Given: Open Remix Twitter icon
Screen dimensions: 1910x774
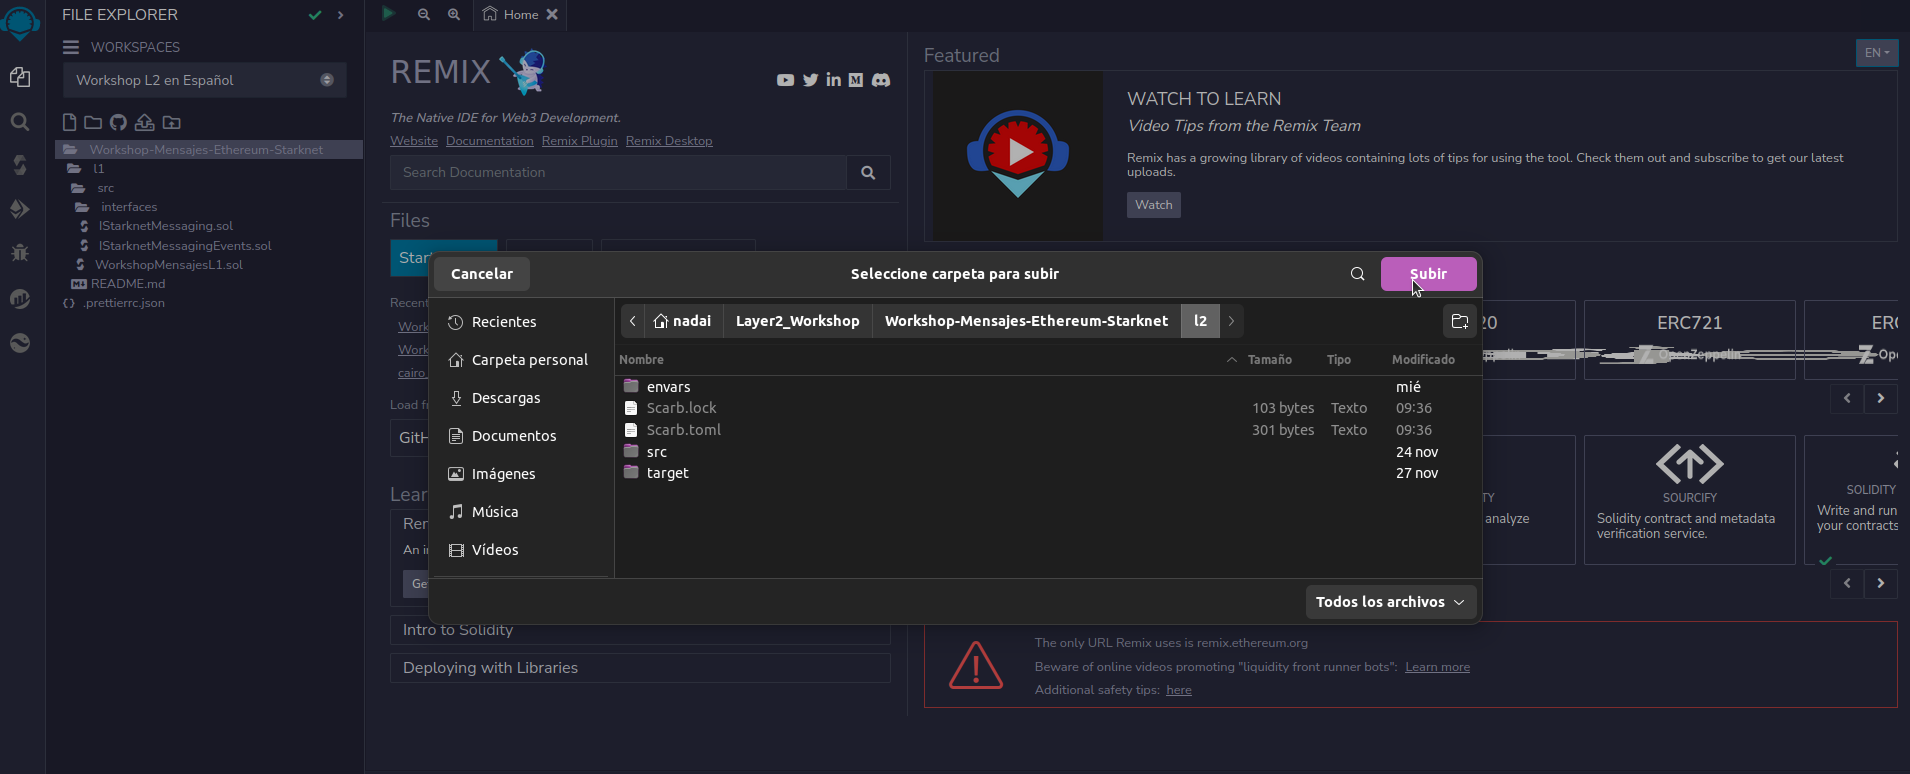Looking at the screenshot, I should 810,80.
